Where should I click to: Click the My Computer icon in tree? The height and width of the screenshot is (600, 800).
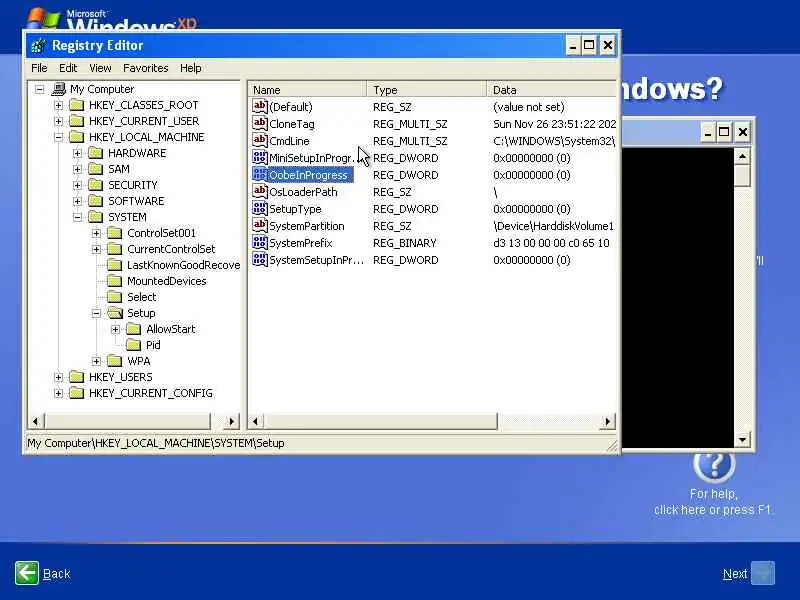click(x=59, y=89)
